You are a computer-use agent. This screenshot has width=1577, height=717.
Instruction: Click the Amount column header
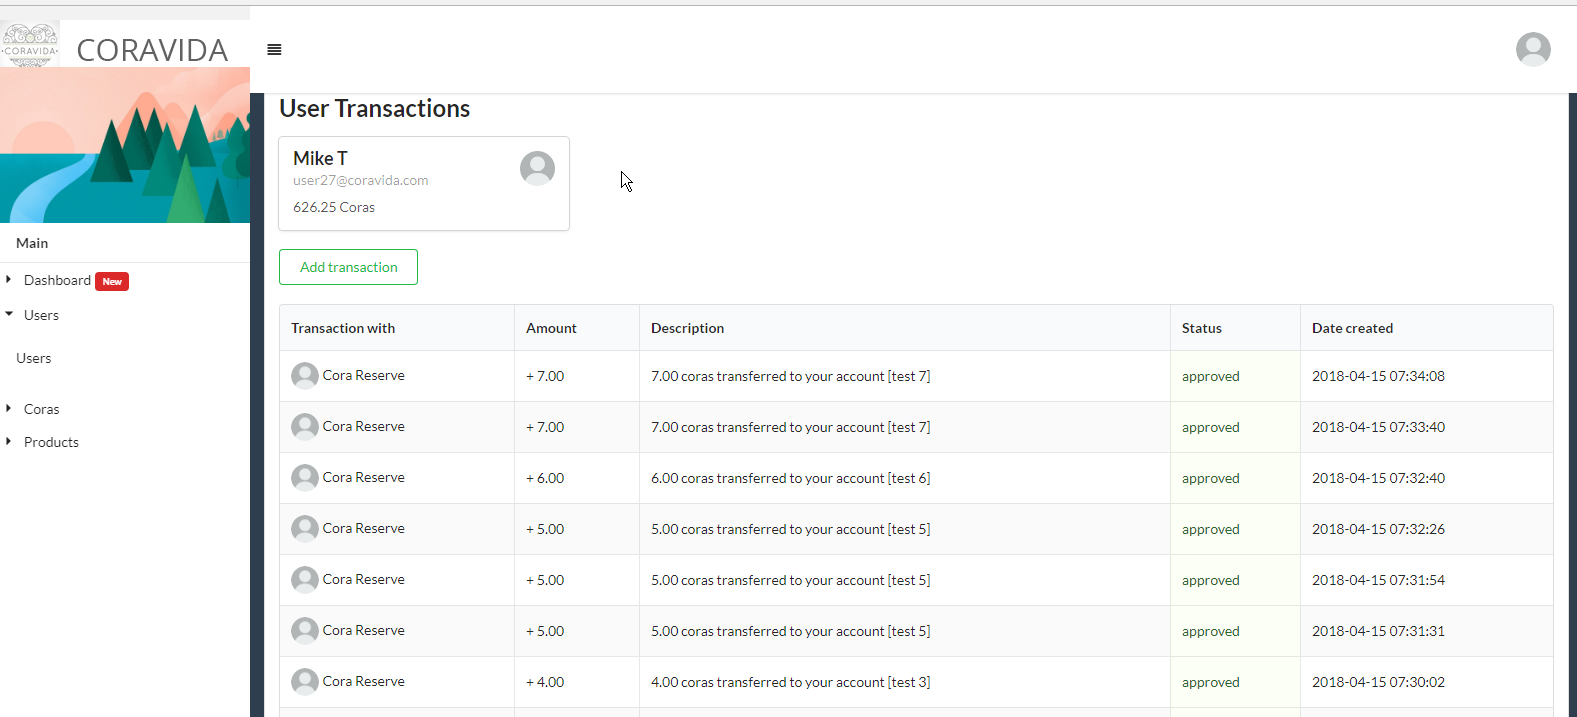(551, 328)
